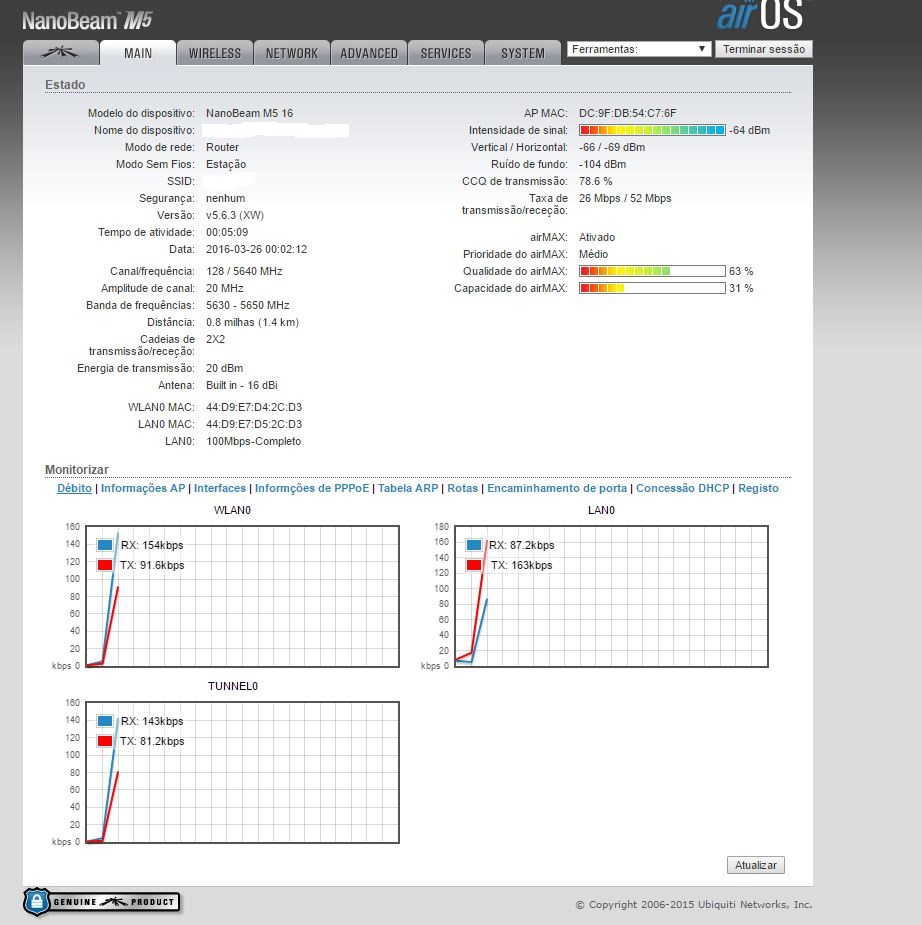The height and width of the screenshot is (925, 922).
Task: Click the TUNNEL0 TX red legend swatch
Action: [x=105, y=740]
